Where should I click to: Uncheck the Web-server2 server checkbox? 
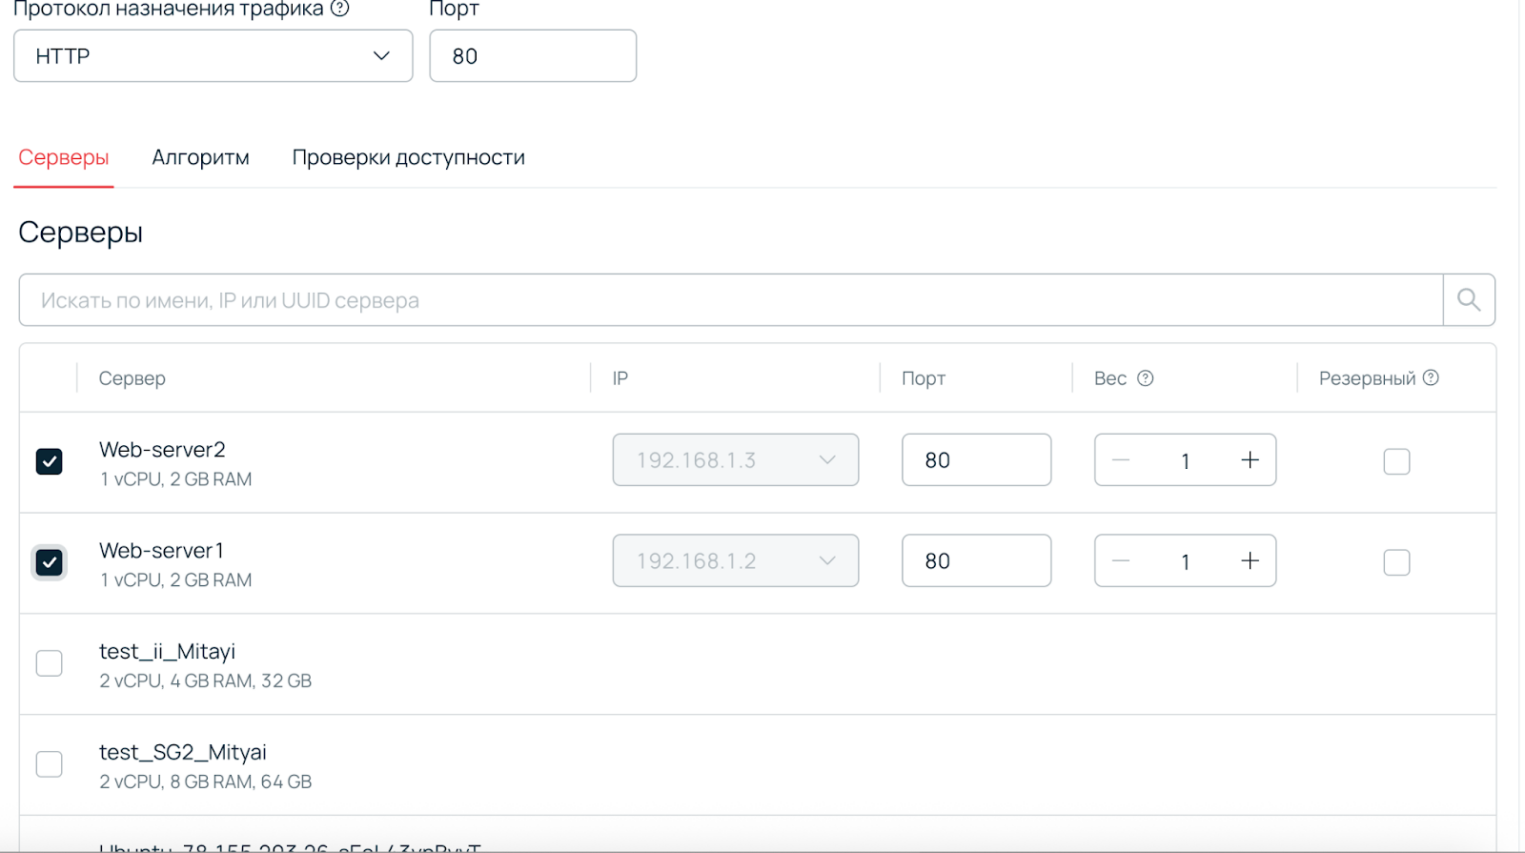(x=49, y=461)
